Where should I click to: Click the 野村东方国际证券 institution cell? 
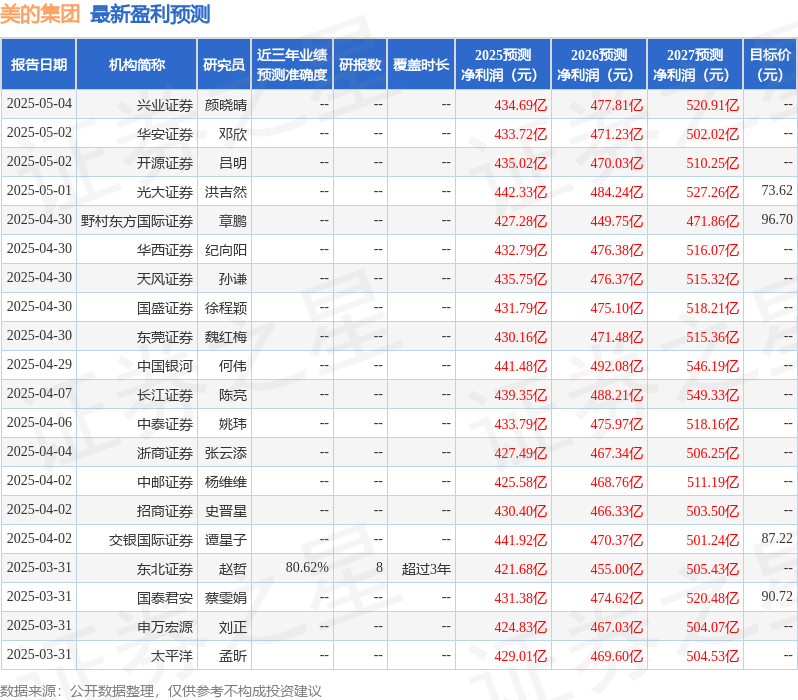pos(137,221)
